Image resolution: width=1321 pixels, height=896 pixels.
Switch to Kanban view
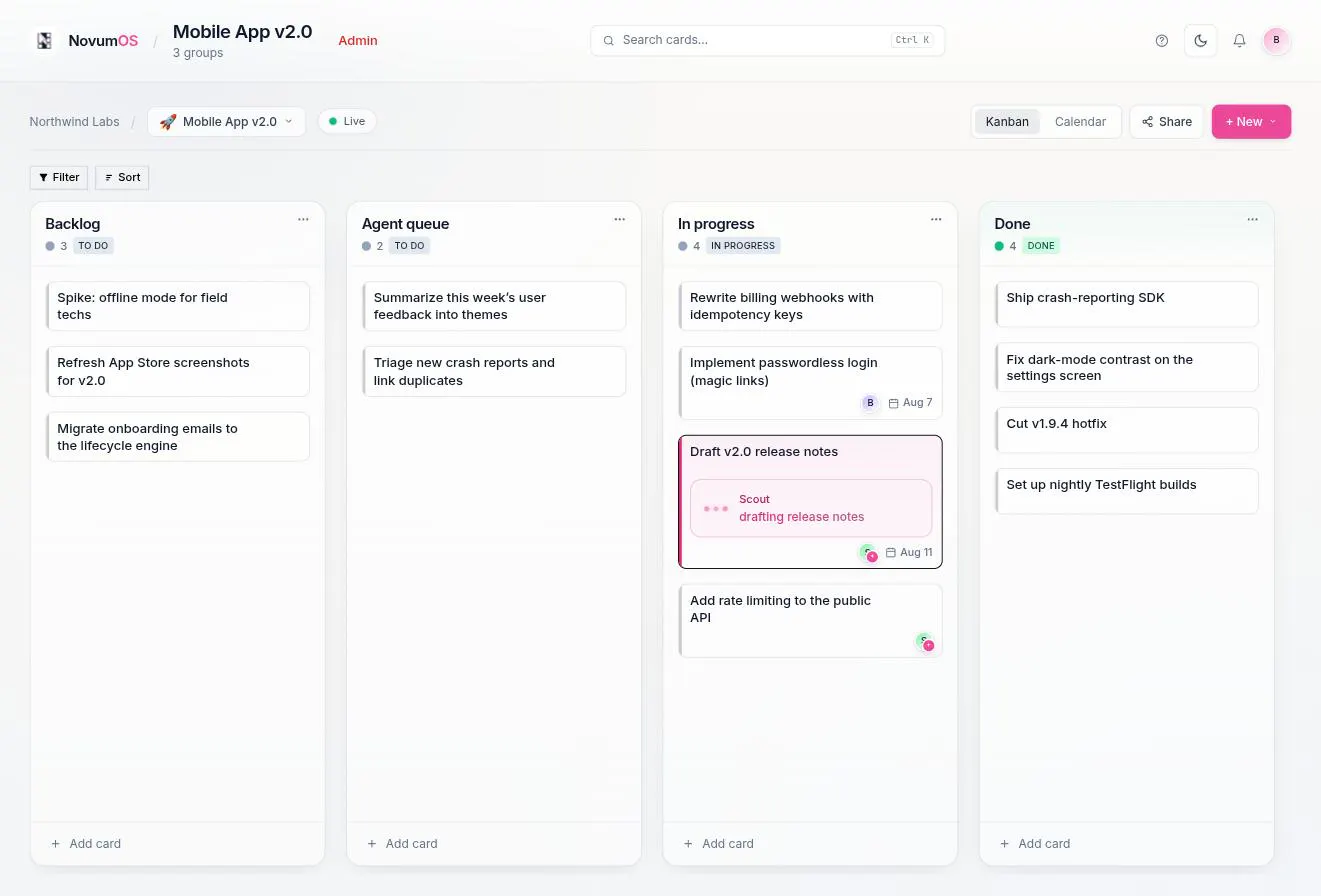coord(1007,122)
